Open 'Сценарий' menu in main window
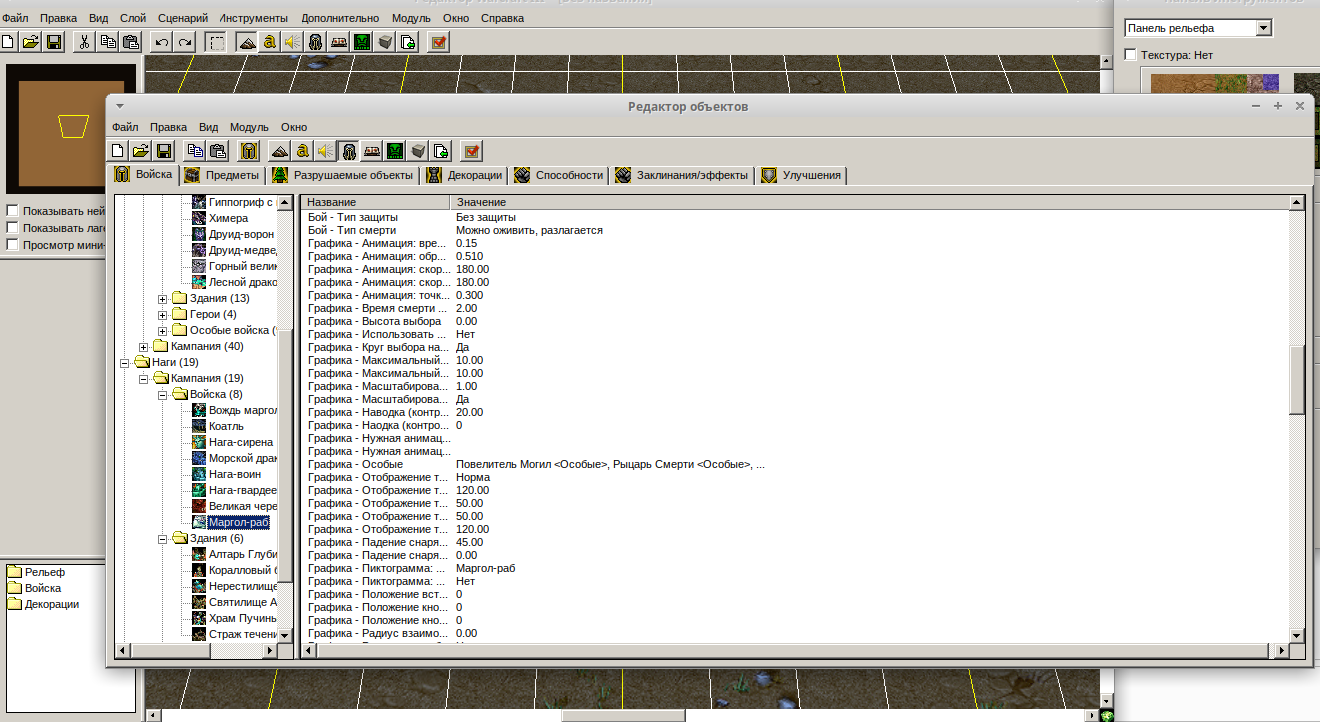Viewport: 1320px width, 722px height. point(183,18)
